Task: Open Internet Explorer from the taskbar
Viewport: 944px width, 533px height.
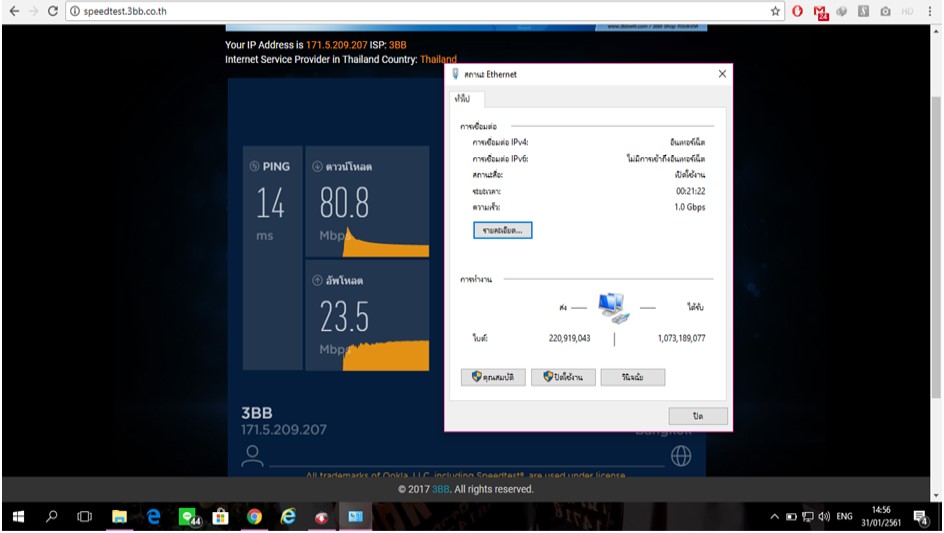Action: pos(288,517)
